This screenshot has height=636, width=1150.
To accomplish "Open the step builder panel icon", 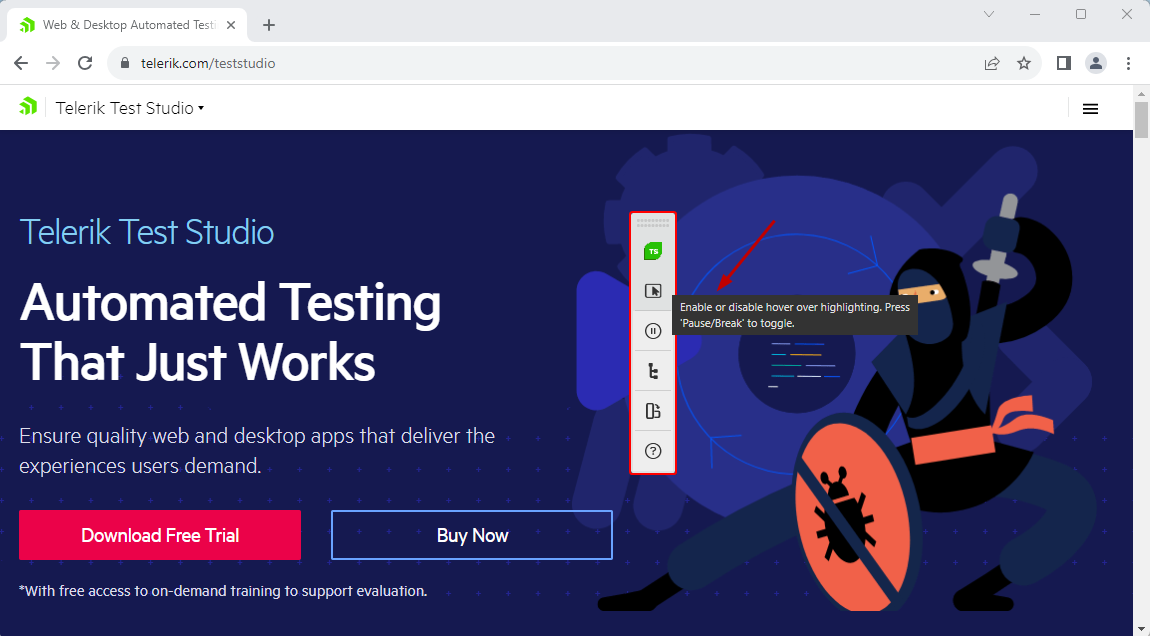I will 653,411.
